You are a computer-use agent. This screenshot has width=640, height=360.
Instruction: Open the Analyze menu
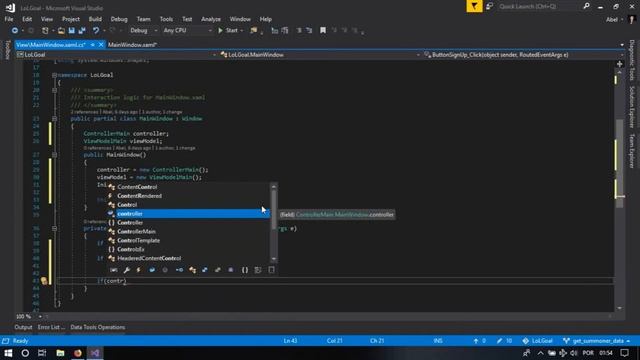coord(211,19)
